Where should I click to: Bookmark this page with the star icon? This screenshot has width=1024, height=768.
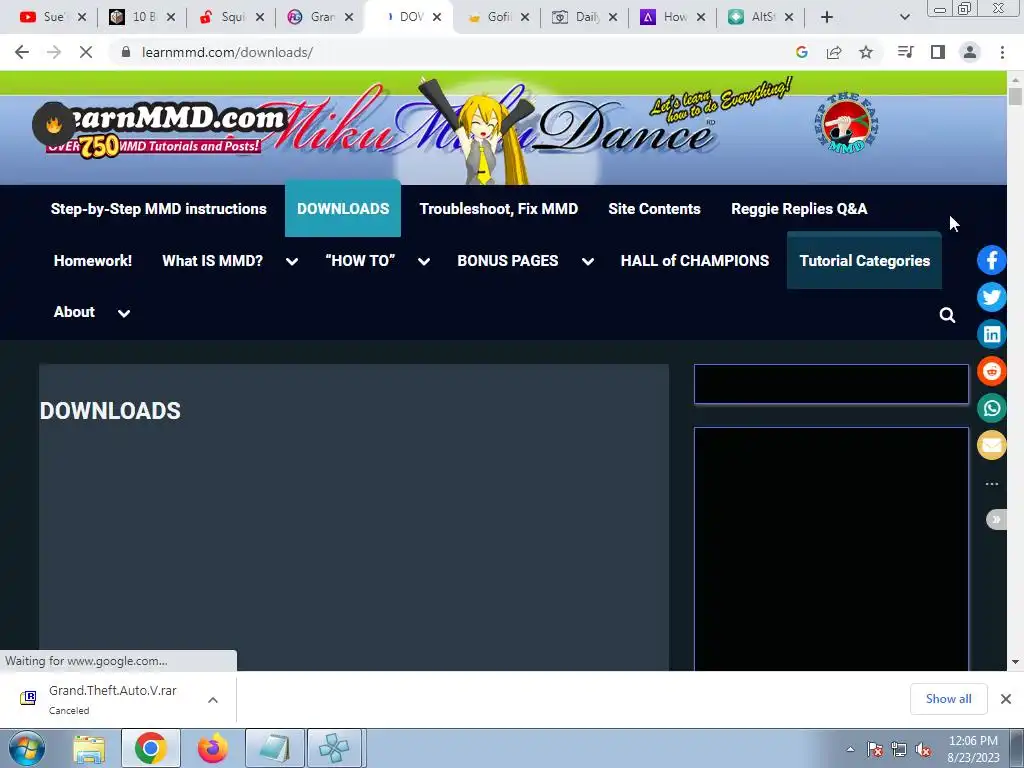pos(866,52)
